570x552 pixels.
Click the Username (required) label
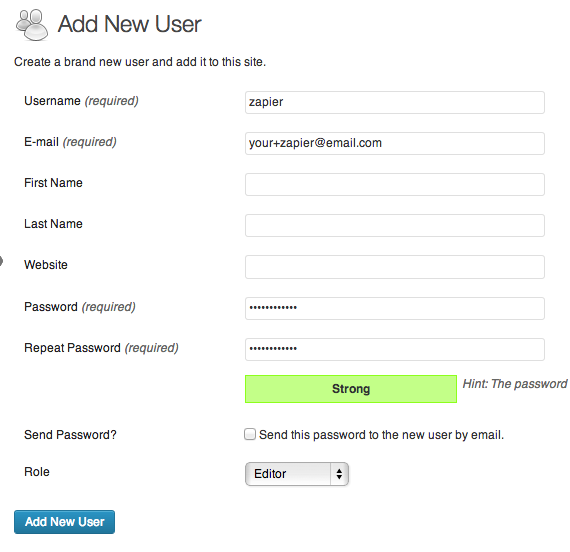pyautogui.click(x=81, y=101)
